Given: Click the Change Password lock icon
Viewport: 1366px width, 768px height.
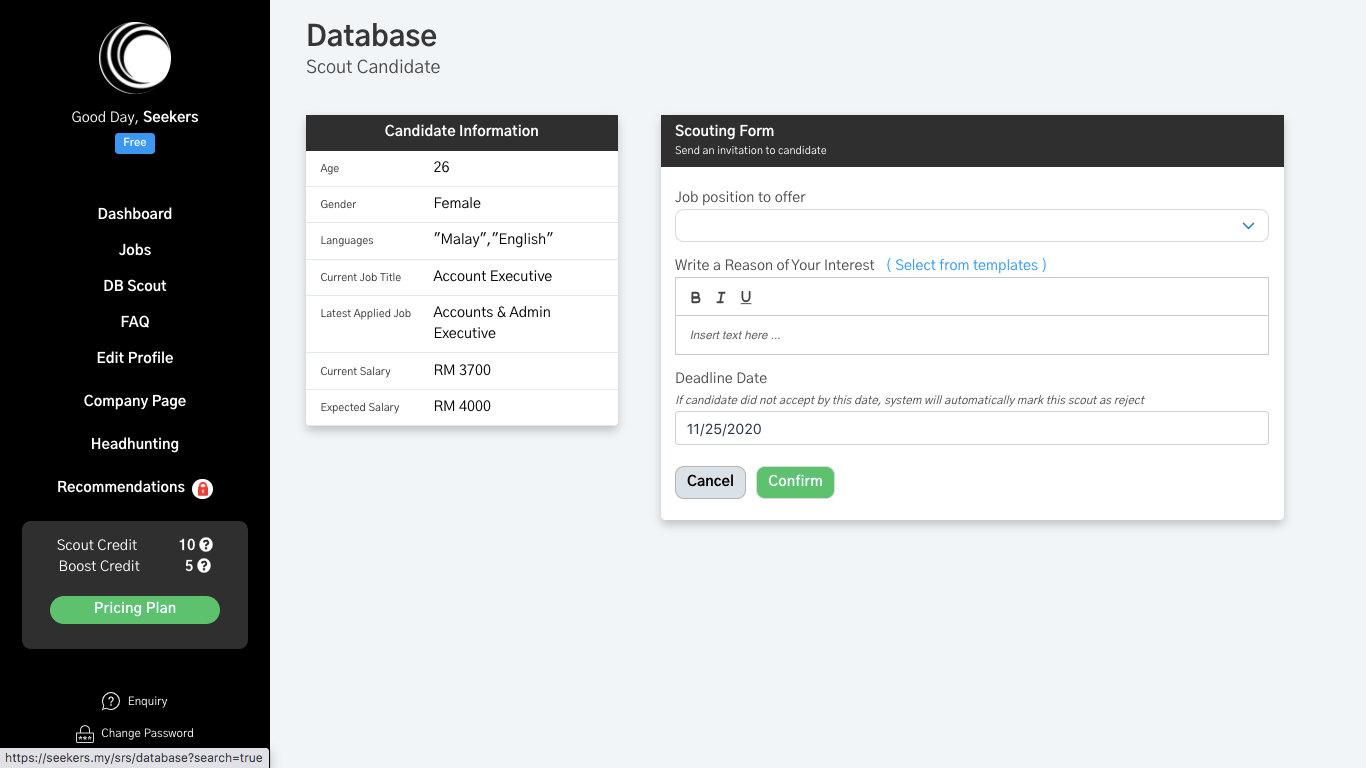Looking at the screenshot, I should click(85, 734).
